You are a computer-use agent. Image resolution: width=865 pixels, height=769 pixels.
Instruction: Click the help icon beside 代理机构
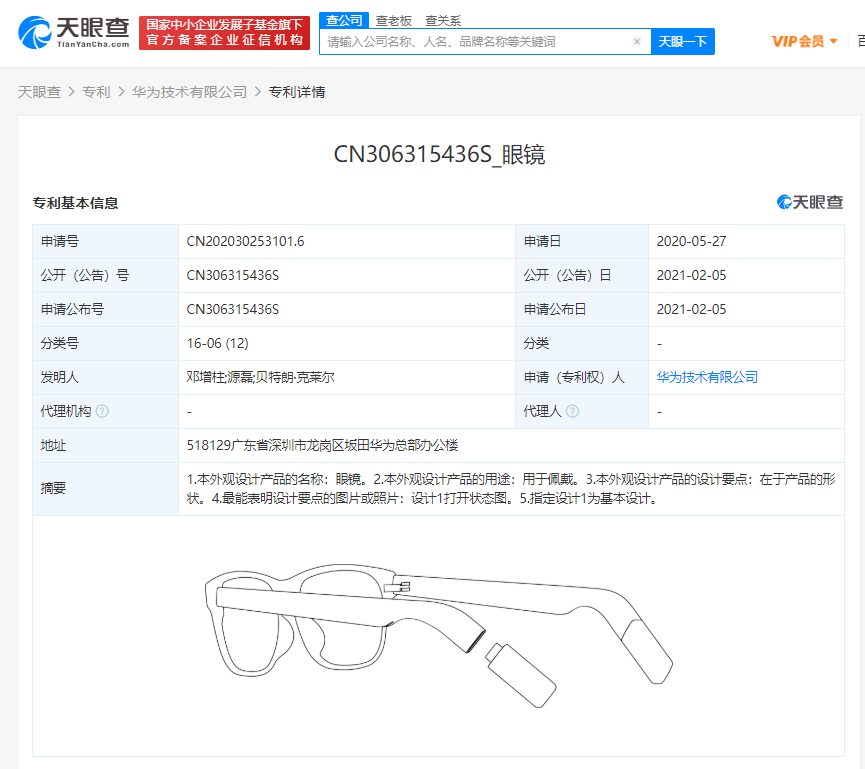click(103, 411)
